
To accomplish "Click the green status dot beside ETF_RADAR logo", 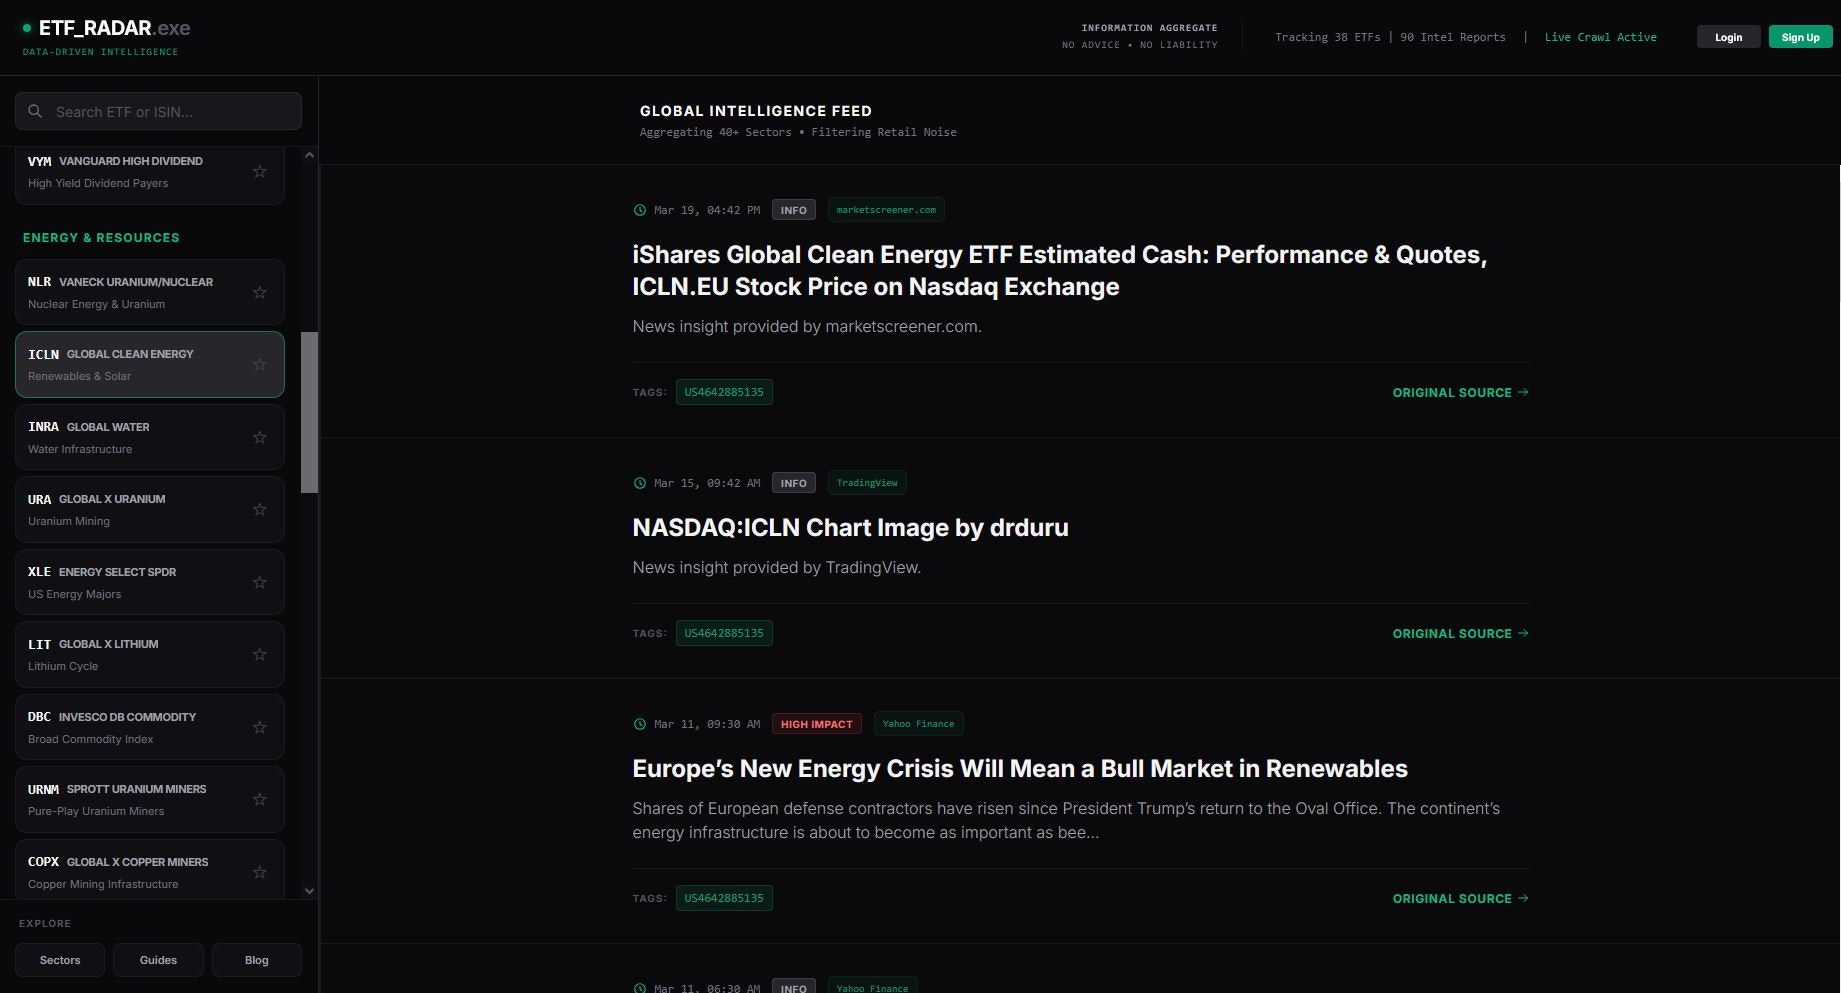I will (27, 28).
